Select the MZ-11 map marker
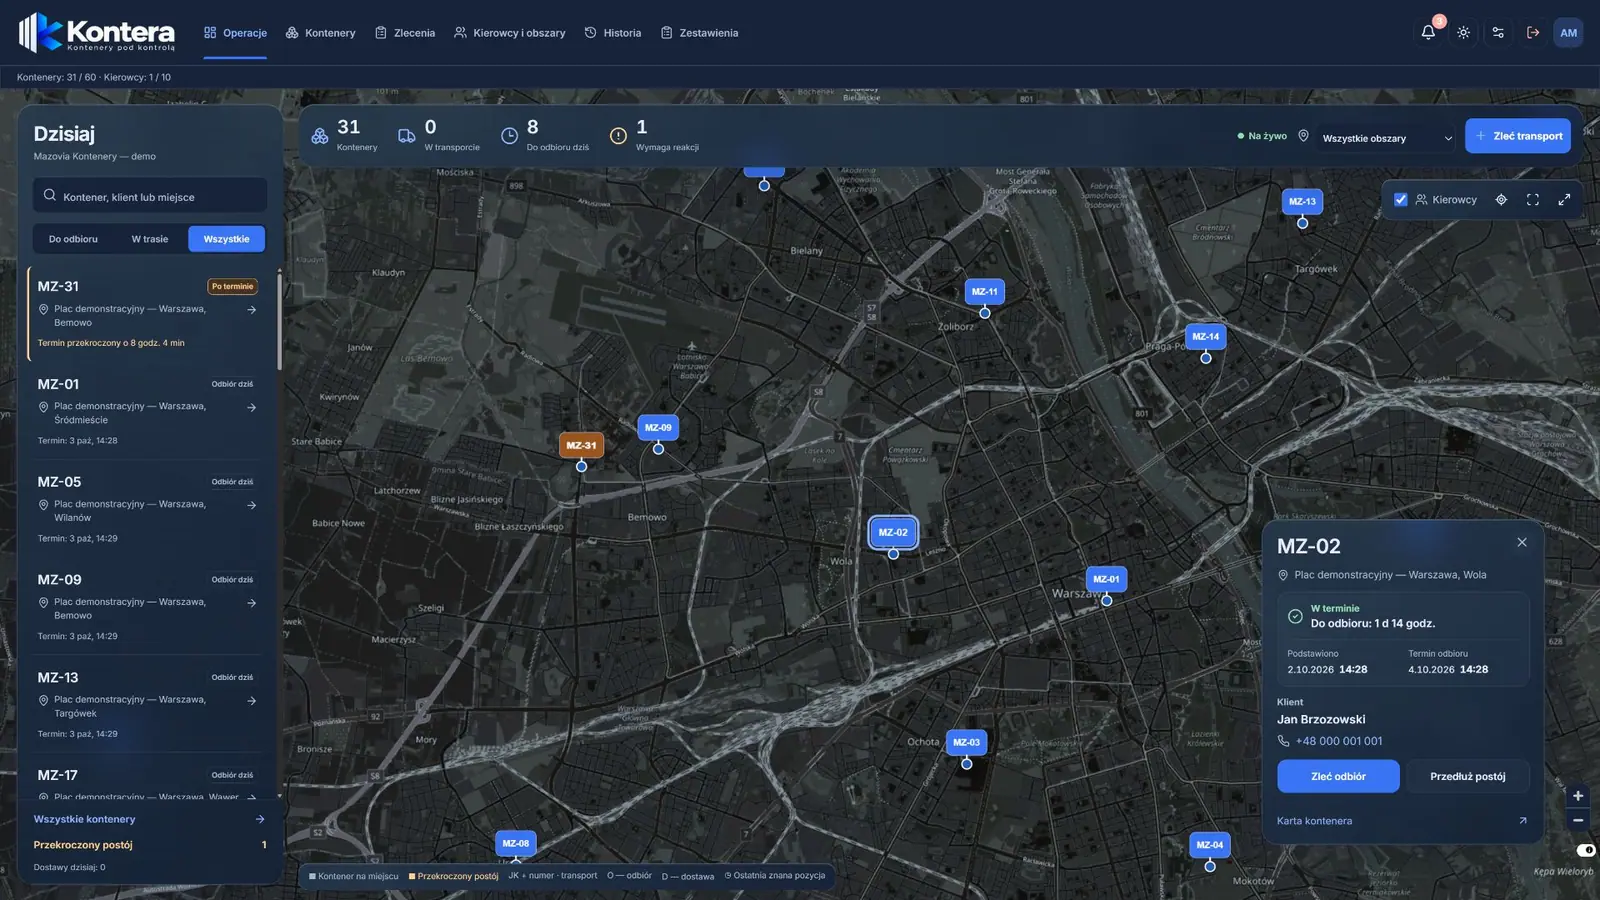This screenshot has height=900, width=1600. point(985,291)
